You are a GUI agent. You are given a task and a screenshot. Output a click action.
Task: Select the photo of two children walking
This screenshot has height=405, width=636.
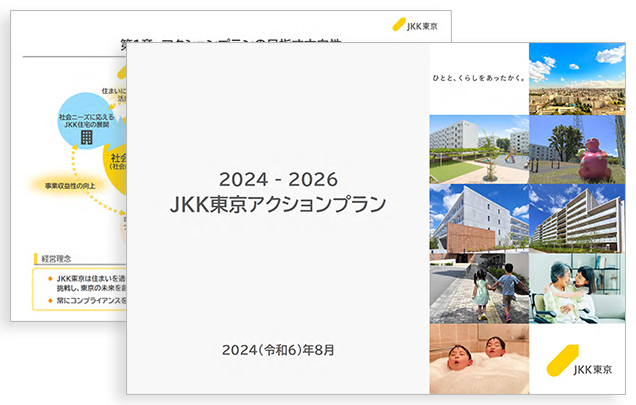(479, 288)
